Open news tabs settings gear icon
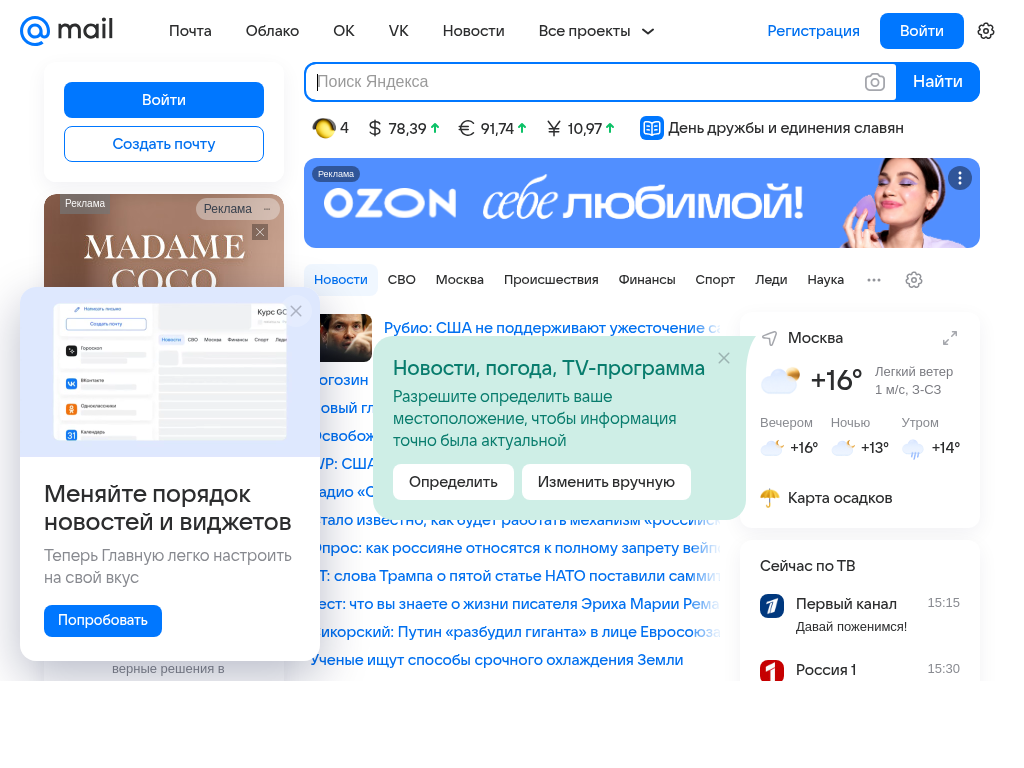Screen dimensions: 1024x768 point(914,280)
